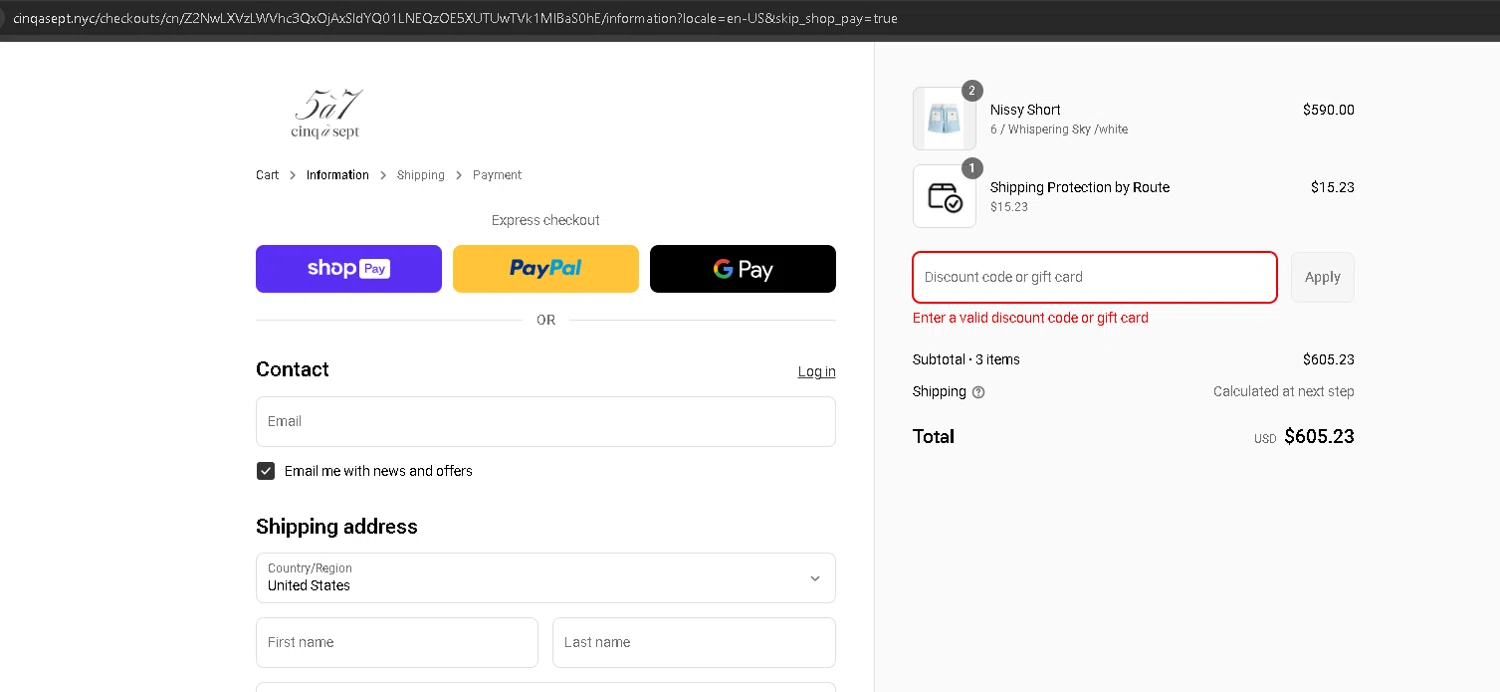The image size is (1500, 692).
Task: Click the cinq à sept logo
Action: (x=326, y=114)
